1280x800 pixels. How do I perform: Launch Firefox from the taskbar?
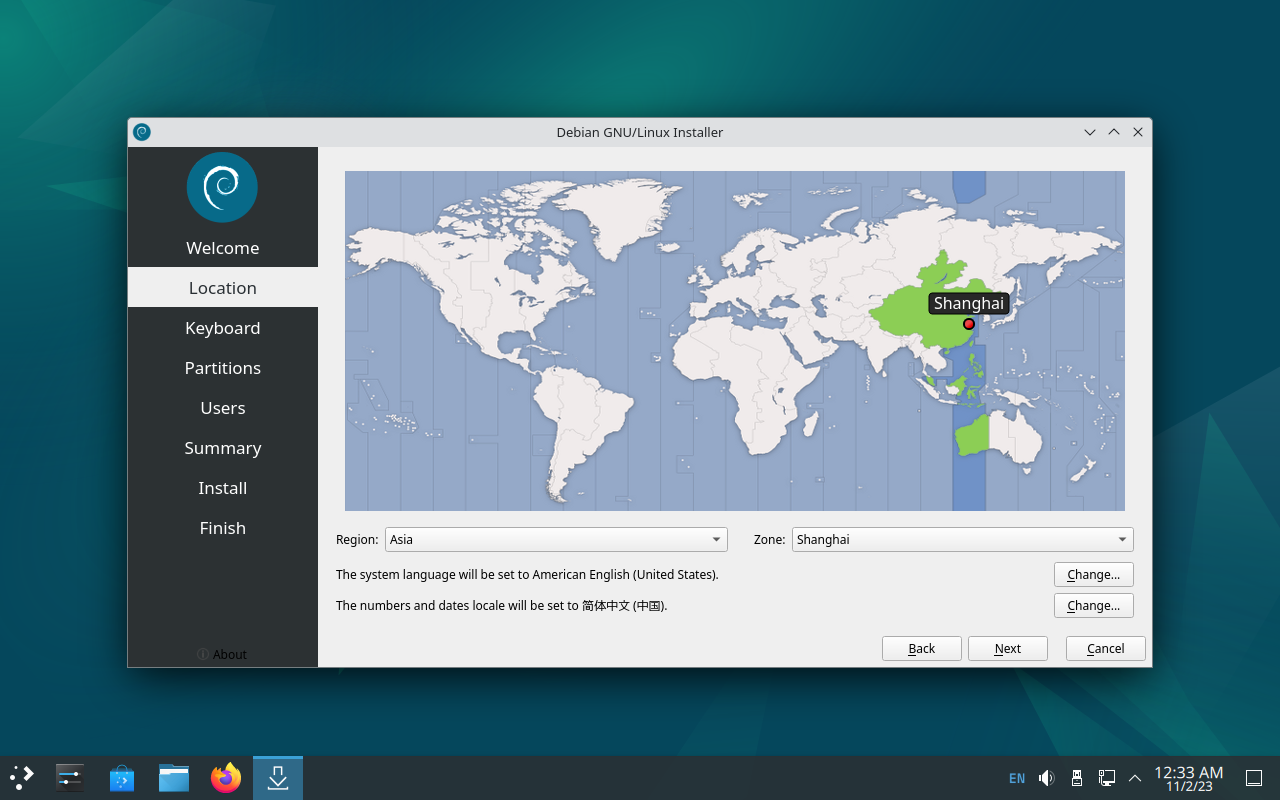click(x=226, y=777)
